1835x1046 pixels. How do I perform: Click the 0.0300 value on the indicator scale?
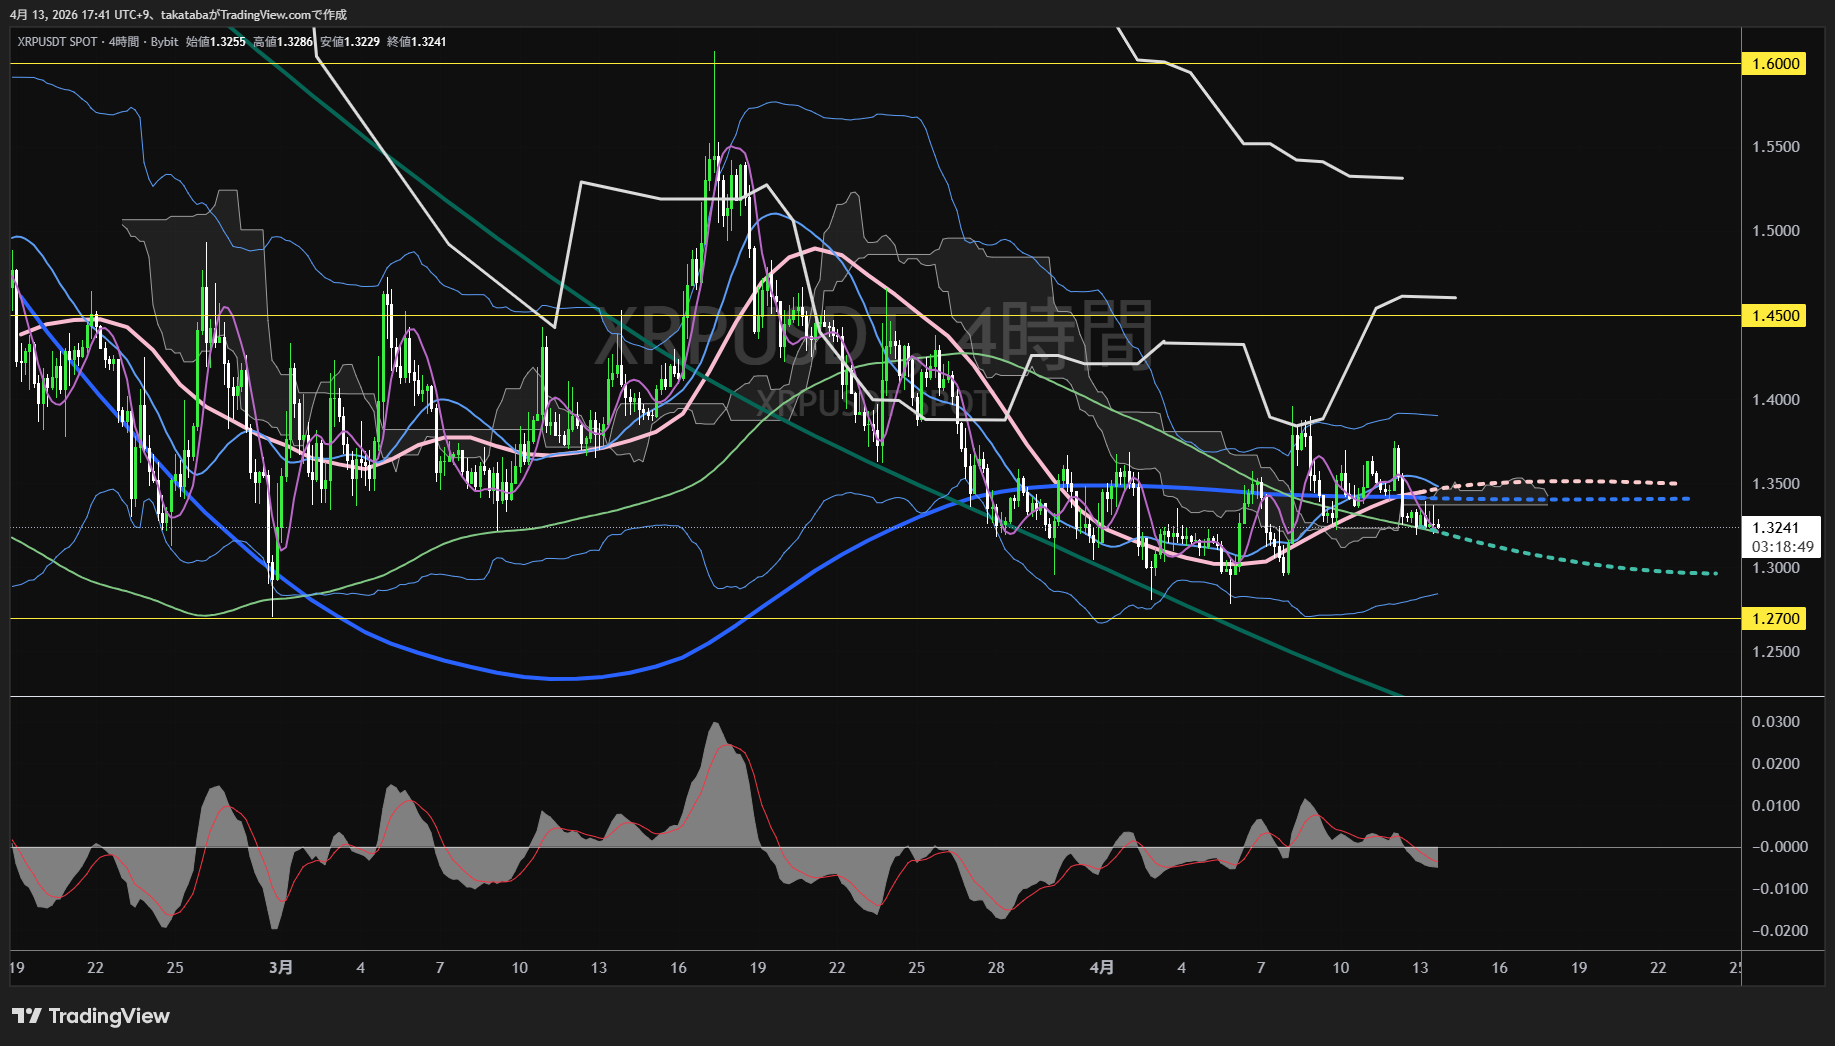point(1775,722)
